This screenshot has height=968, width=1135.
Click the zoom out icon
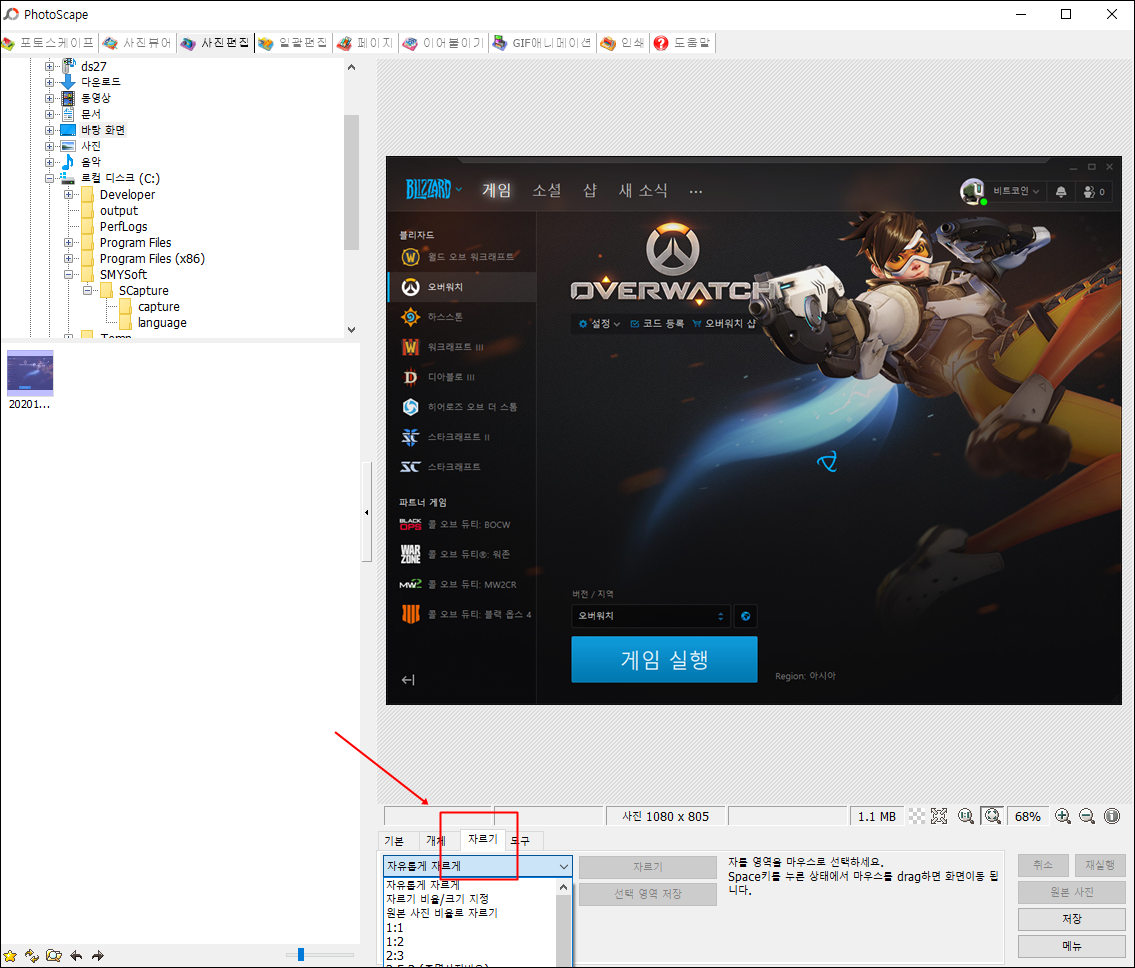1087,817
